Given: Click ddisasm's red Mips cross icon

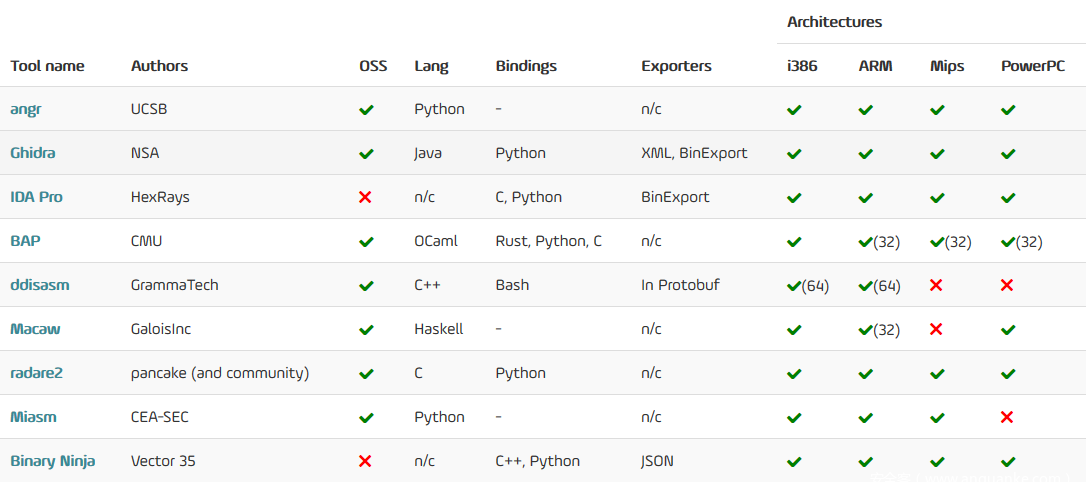Looking at the screenshot, I should coord(936,285).
